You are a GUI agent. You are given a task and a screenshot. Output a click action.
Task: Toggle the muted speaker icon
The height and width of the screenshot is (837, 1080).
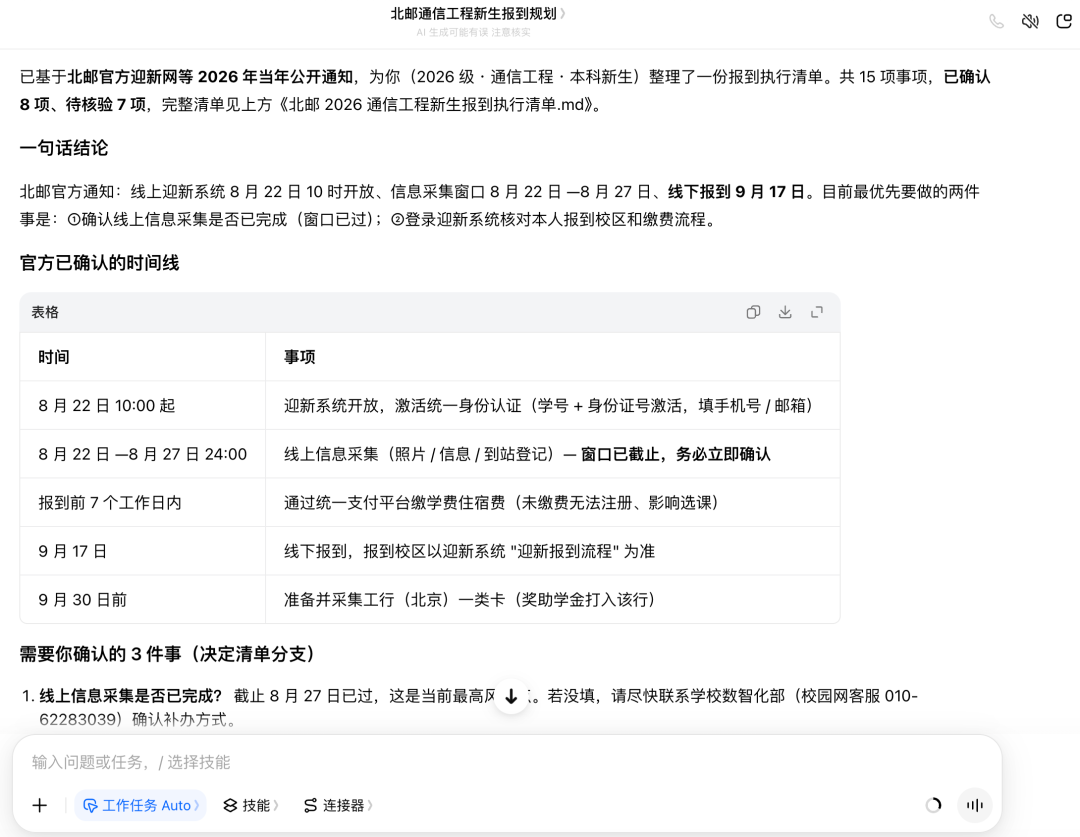pyautogui.click(x=1030, y=21)
